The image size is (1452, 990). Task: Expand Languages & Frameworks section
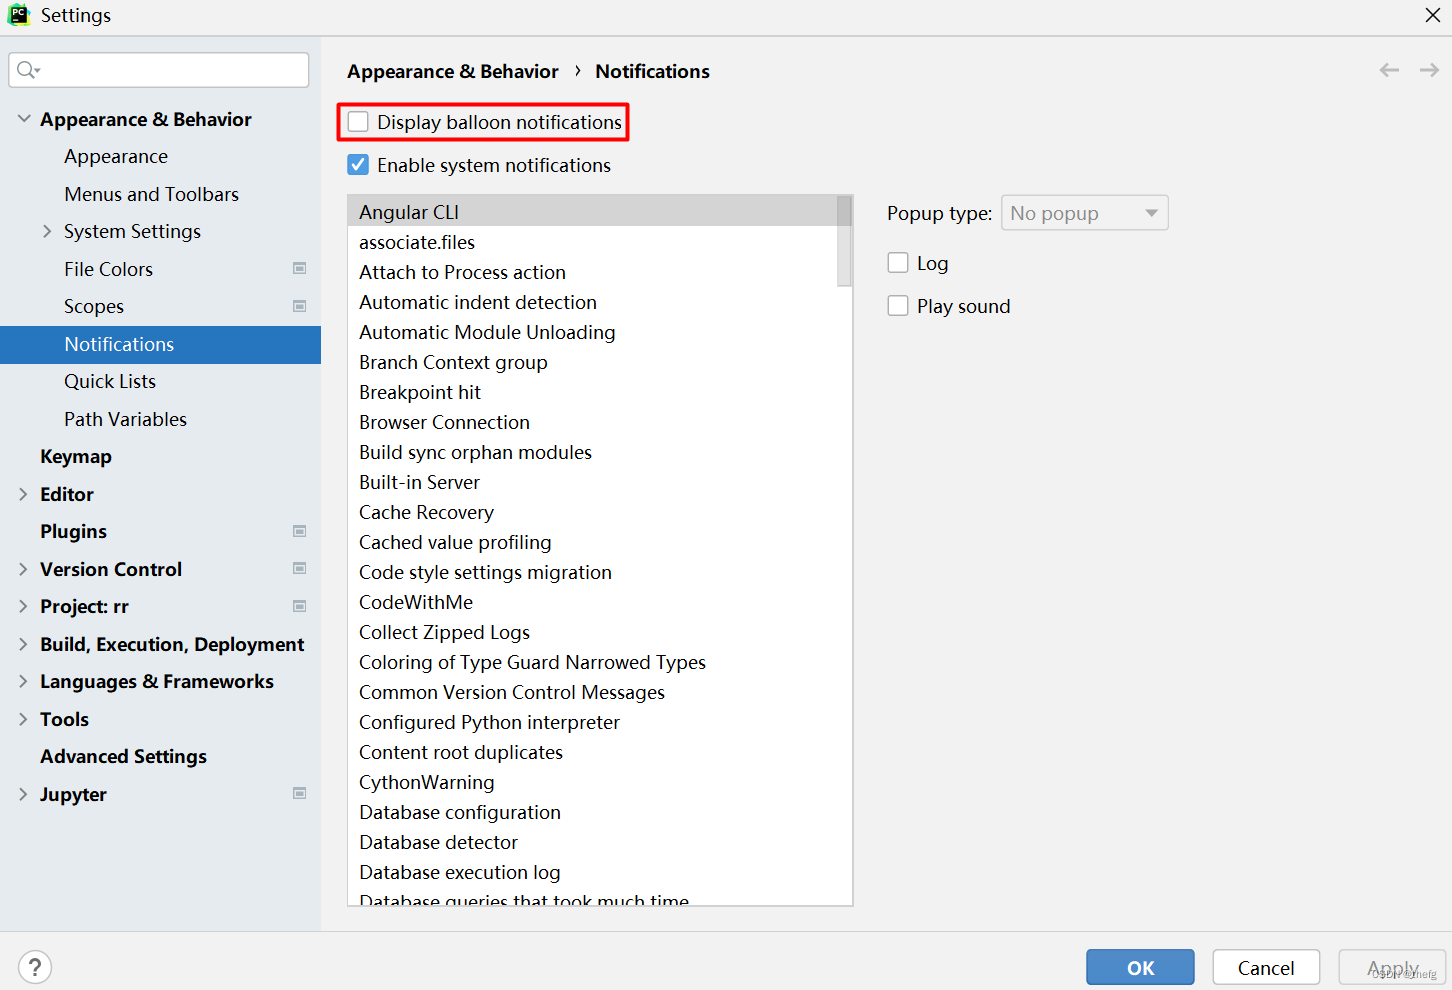tap(24, 681)
